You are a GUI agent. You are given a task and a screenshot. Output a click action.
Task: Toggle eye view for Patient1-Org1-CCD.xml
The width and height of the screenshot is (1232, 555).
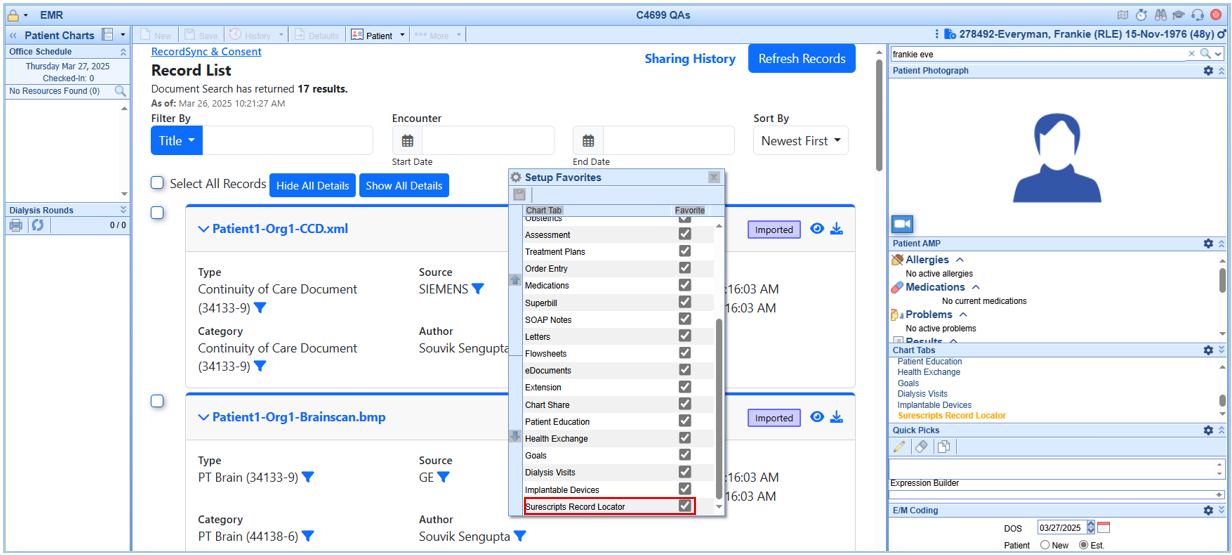coord(817,229)
